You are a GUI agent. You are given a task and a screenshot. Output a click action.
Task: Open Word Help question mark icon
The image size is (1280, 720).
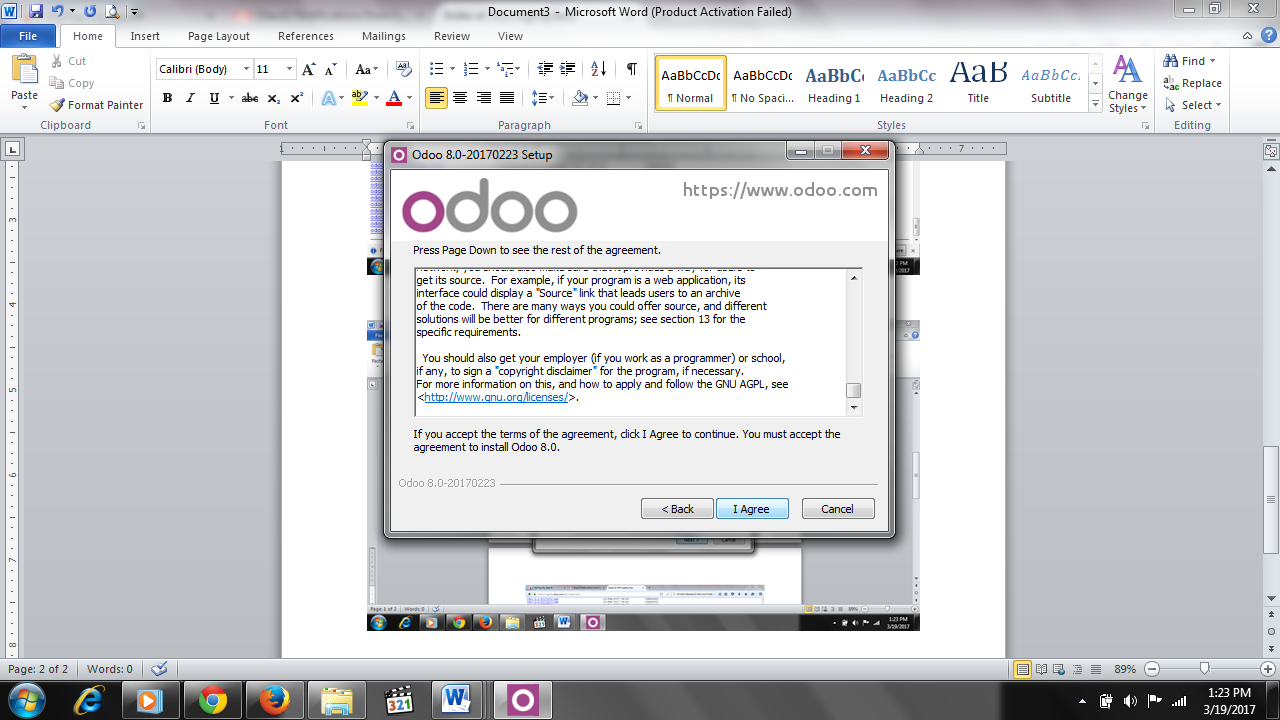[1271, 36]
